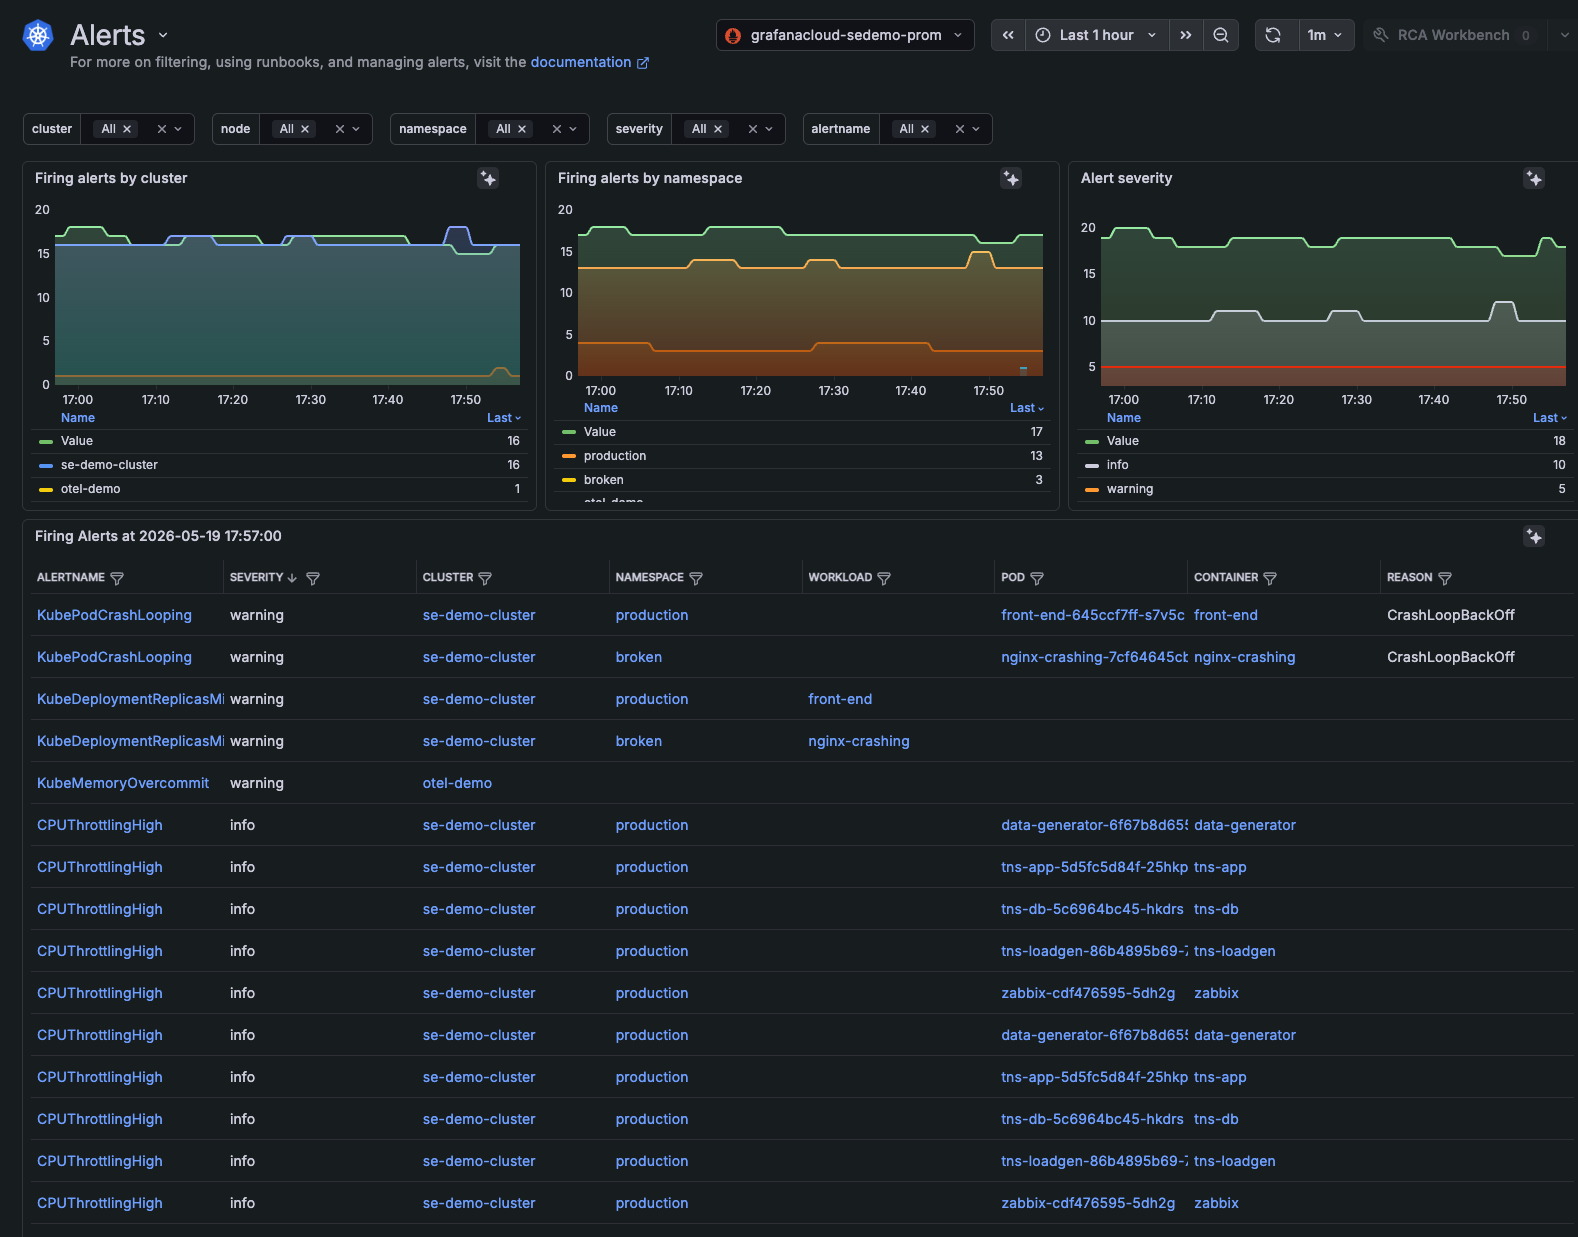Remove the All value from severity filter

tap(718, 129)
